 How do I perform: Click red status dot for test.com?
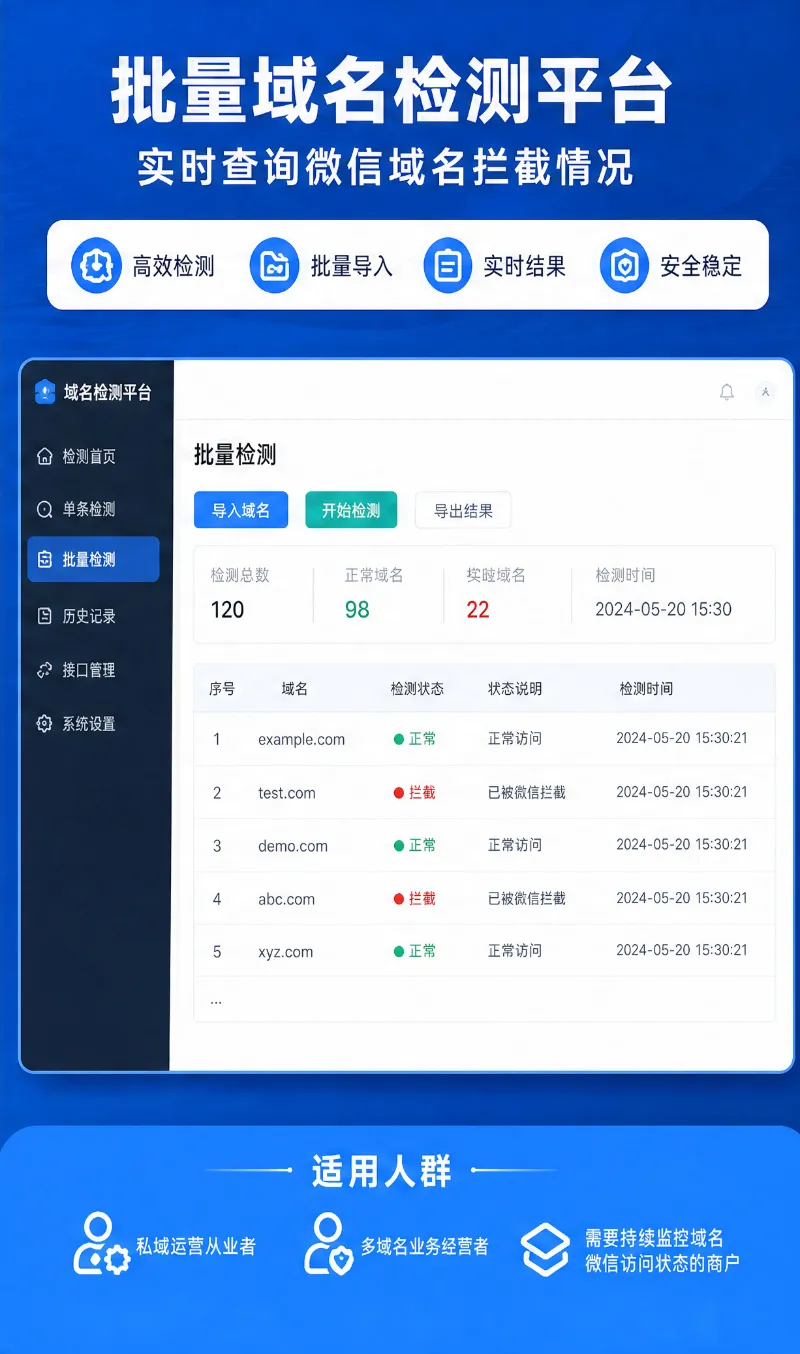(399, 792)
